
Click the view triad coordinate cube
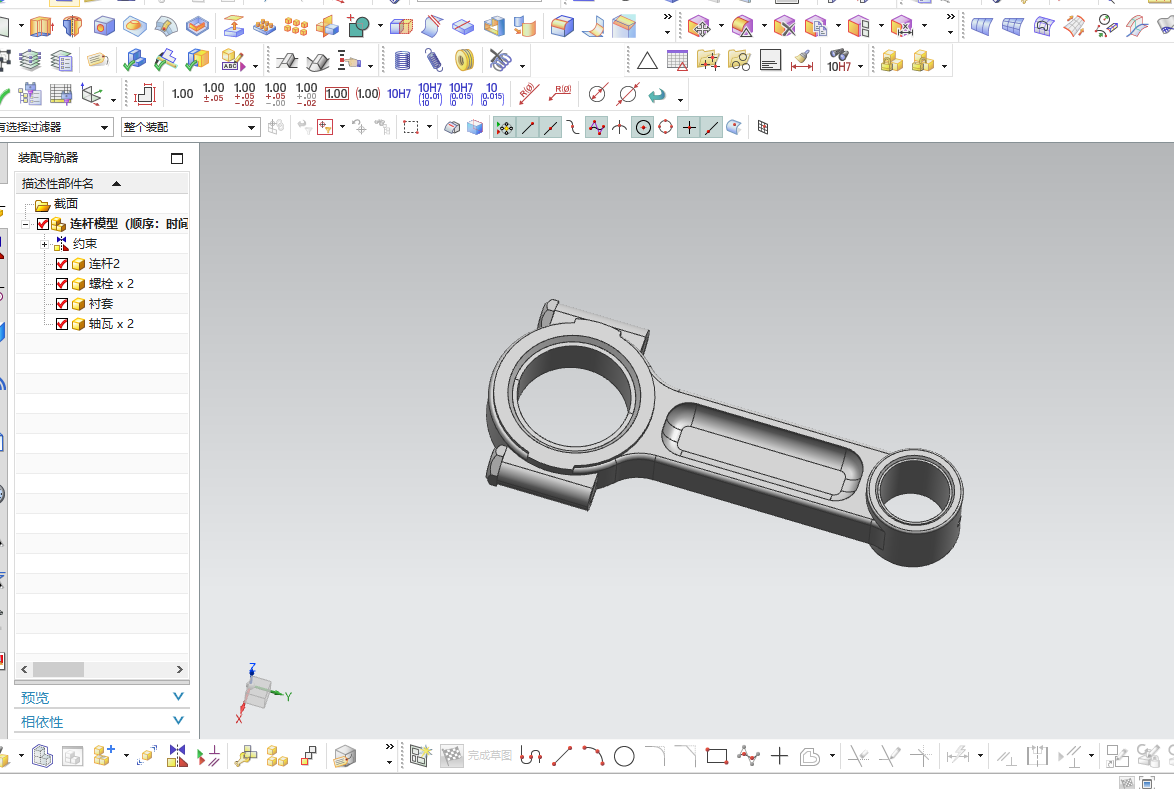pos(259,692)
